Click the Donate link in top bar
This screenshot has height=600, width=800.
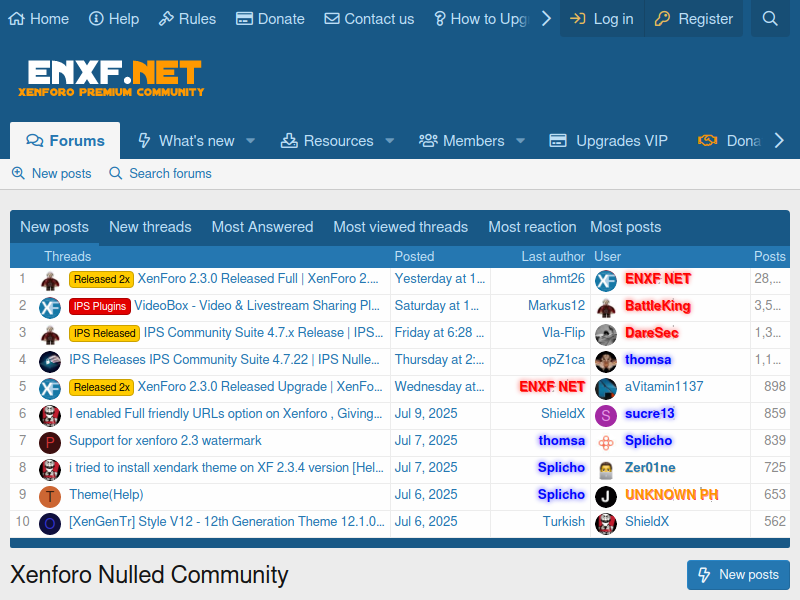[270, 19]
